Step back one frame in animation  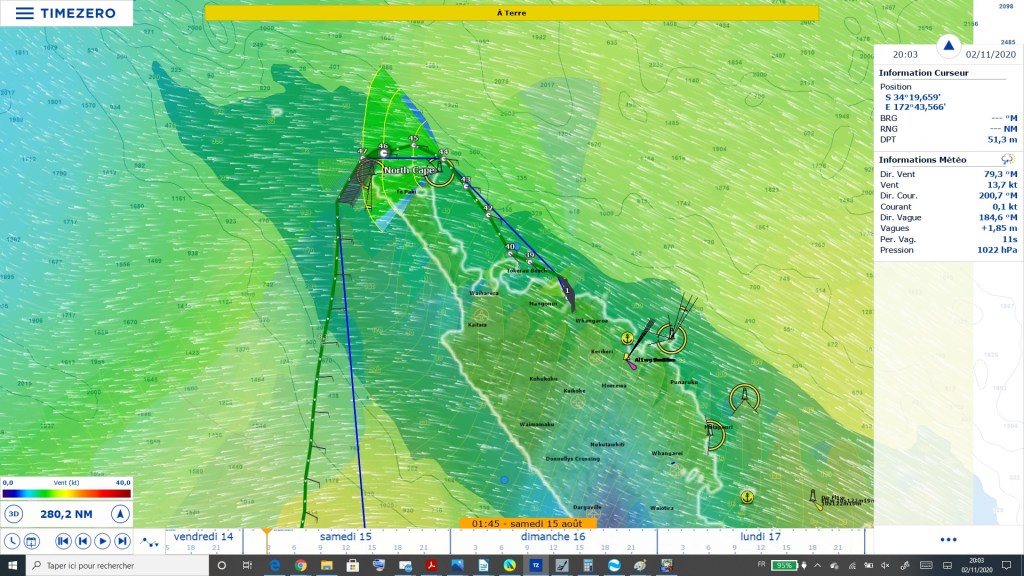pyautogui.click(x=83, y=541)
